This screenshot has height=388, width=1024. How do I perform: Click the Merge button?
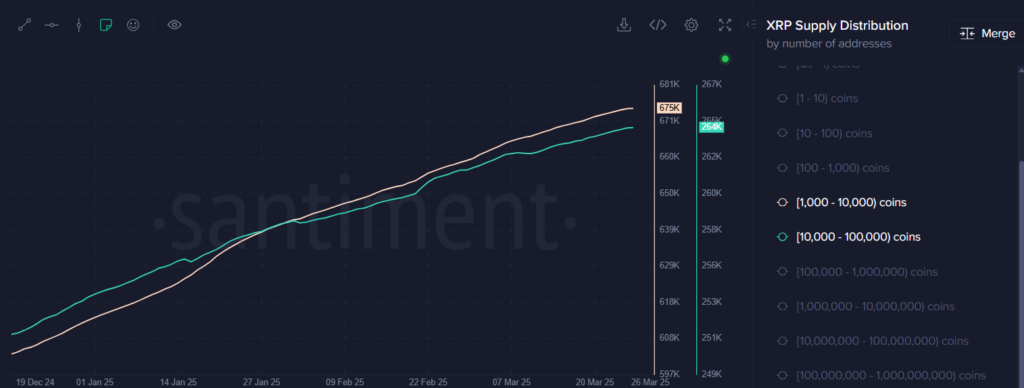(x=987, y=33)
